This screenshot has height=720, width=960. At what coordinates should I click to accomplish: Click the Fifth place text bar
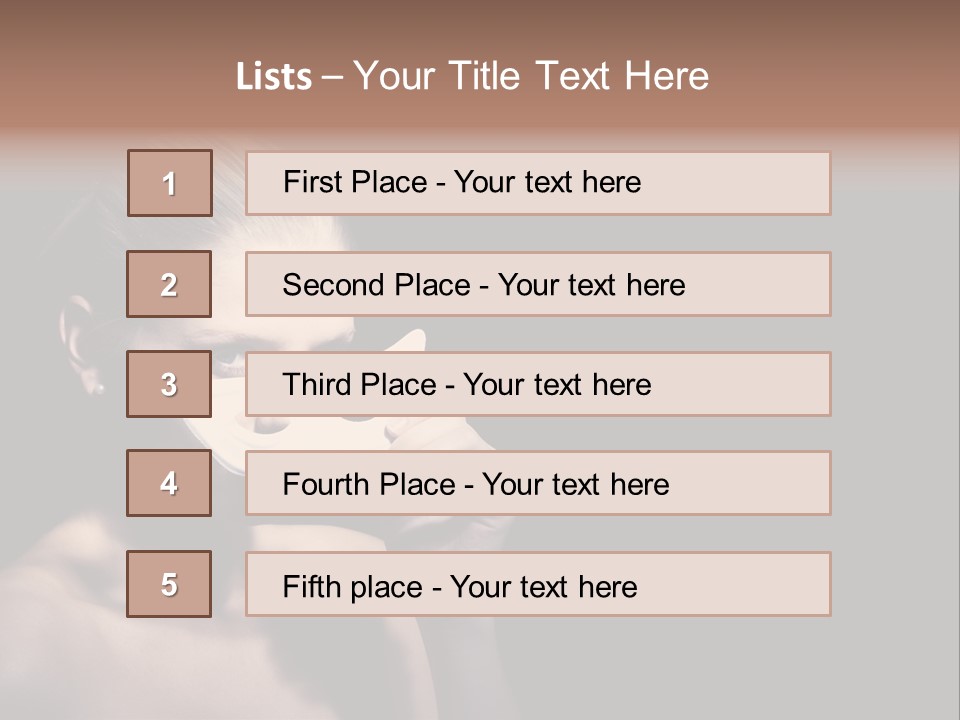538,584
